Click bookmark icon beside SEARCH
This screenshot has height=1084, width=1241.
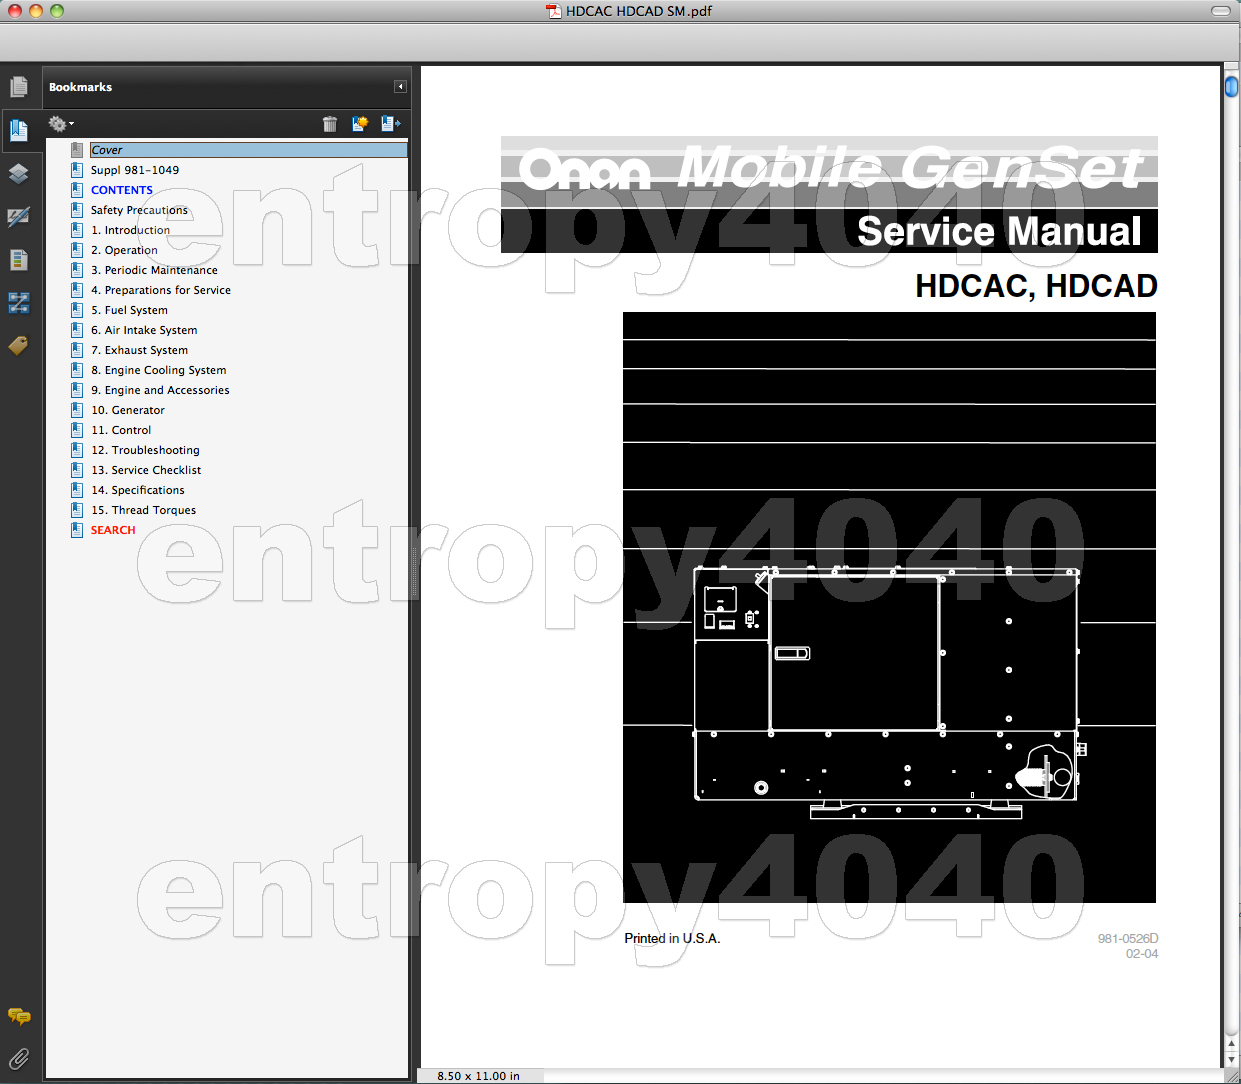point(77,530)
